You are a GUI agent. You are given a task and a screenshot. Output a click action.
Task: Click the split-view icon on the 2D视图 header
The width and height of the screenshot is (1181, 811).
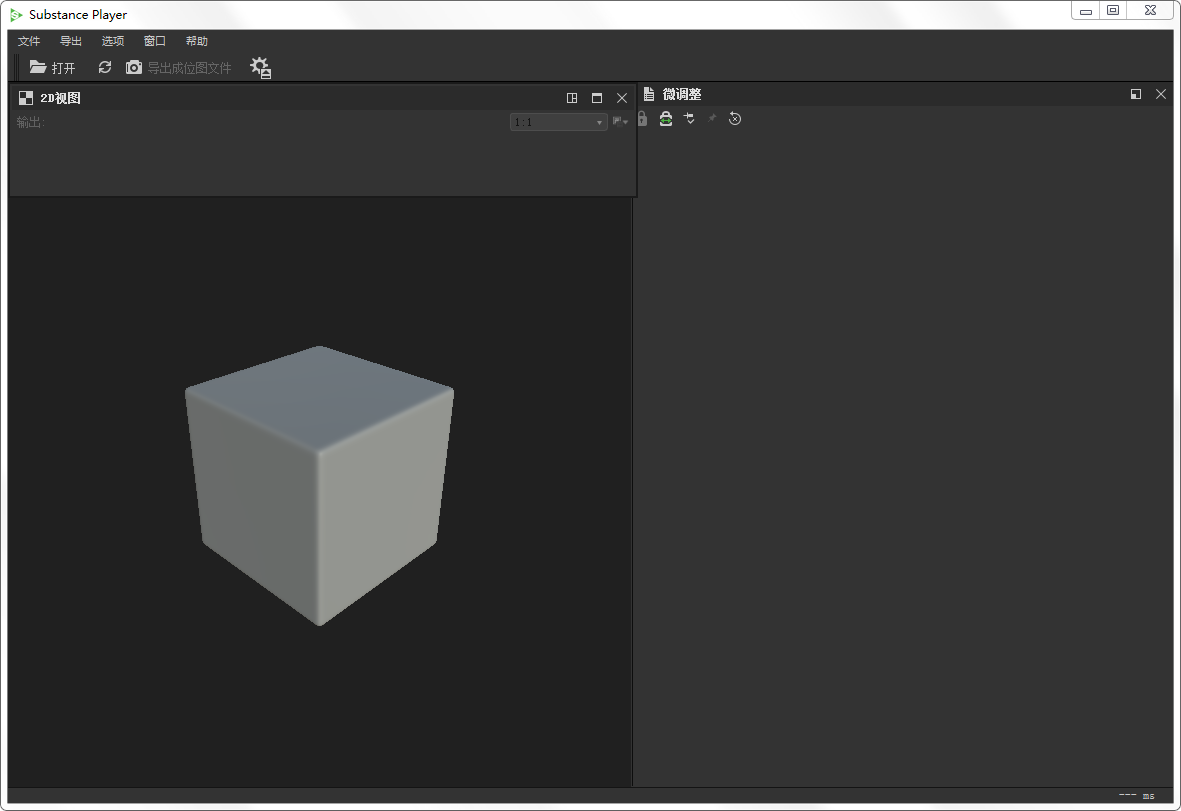coord(571,98)
